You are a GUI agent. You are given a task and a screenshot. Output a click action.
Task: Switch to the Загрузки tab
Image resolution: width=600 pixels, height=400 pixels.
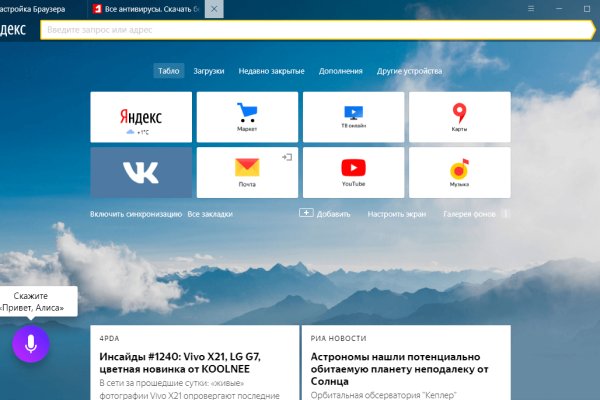coord(209,71)
